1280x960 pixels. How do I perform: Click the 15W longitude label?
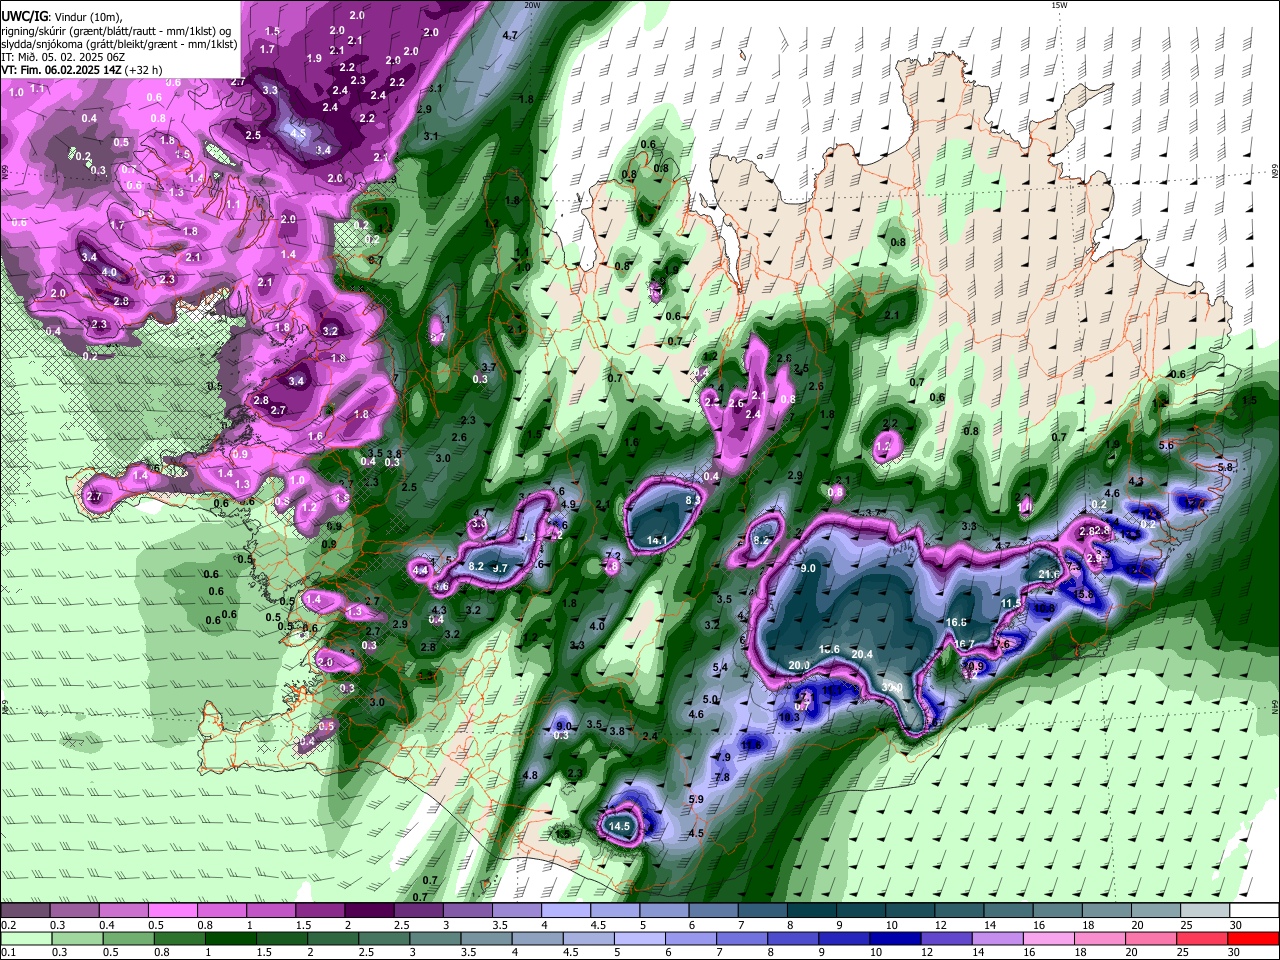point(1059,6)
